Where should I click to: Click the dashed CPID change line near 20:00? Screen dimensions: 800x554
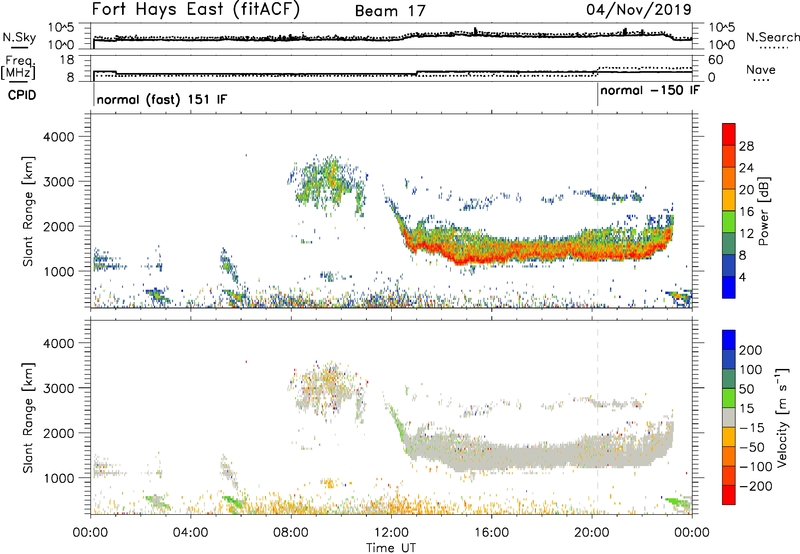click(x=597, y=210)
